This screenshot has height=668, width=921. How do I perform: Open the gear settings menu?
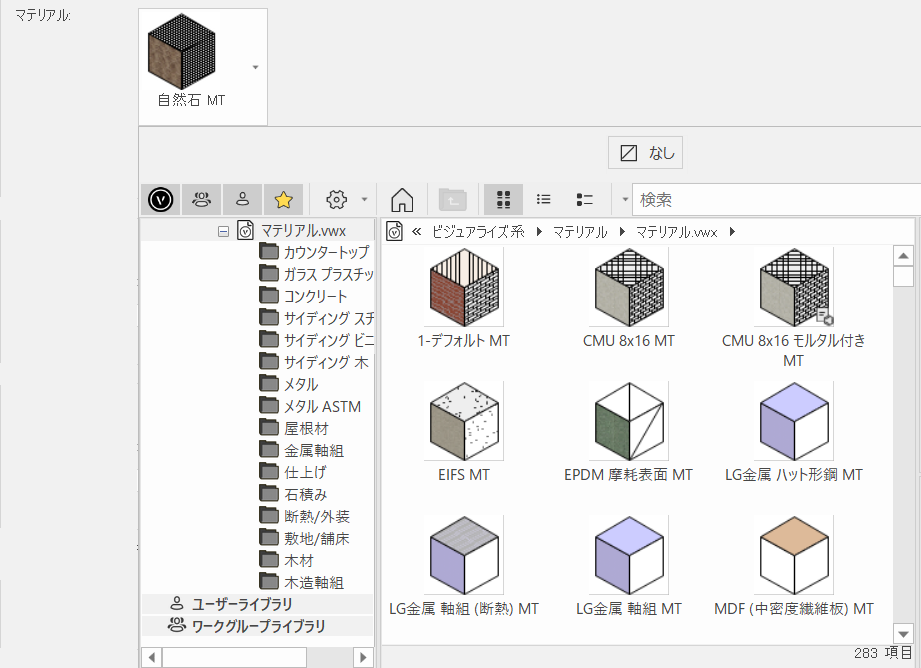337,199
